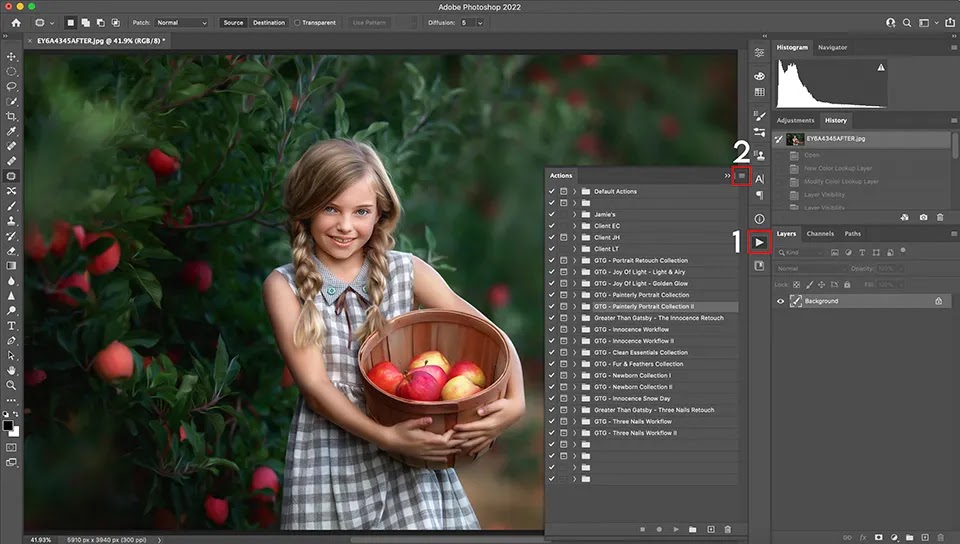Select the History tab
This screenshot has height=544, width=960.
click(x=836, y=121)
